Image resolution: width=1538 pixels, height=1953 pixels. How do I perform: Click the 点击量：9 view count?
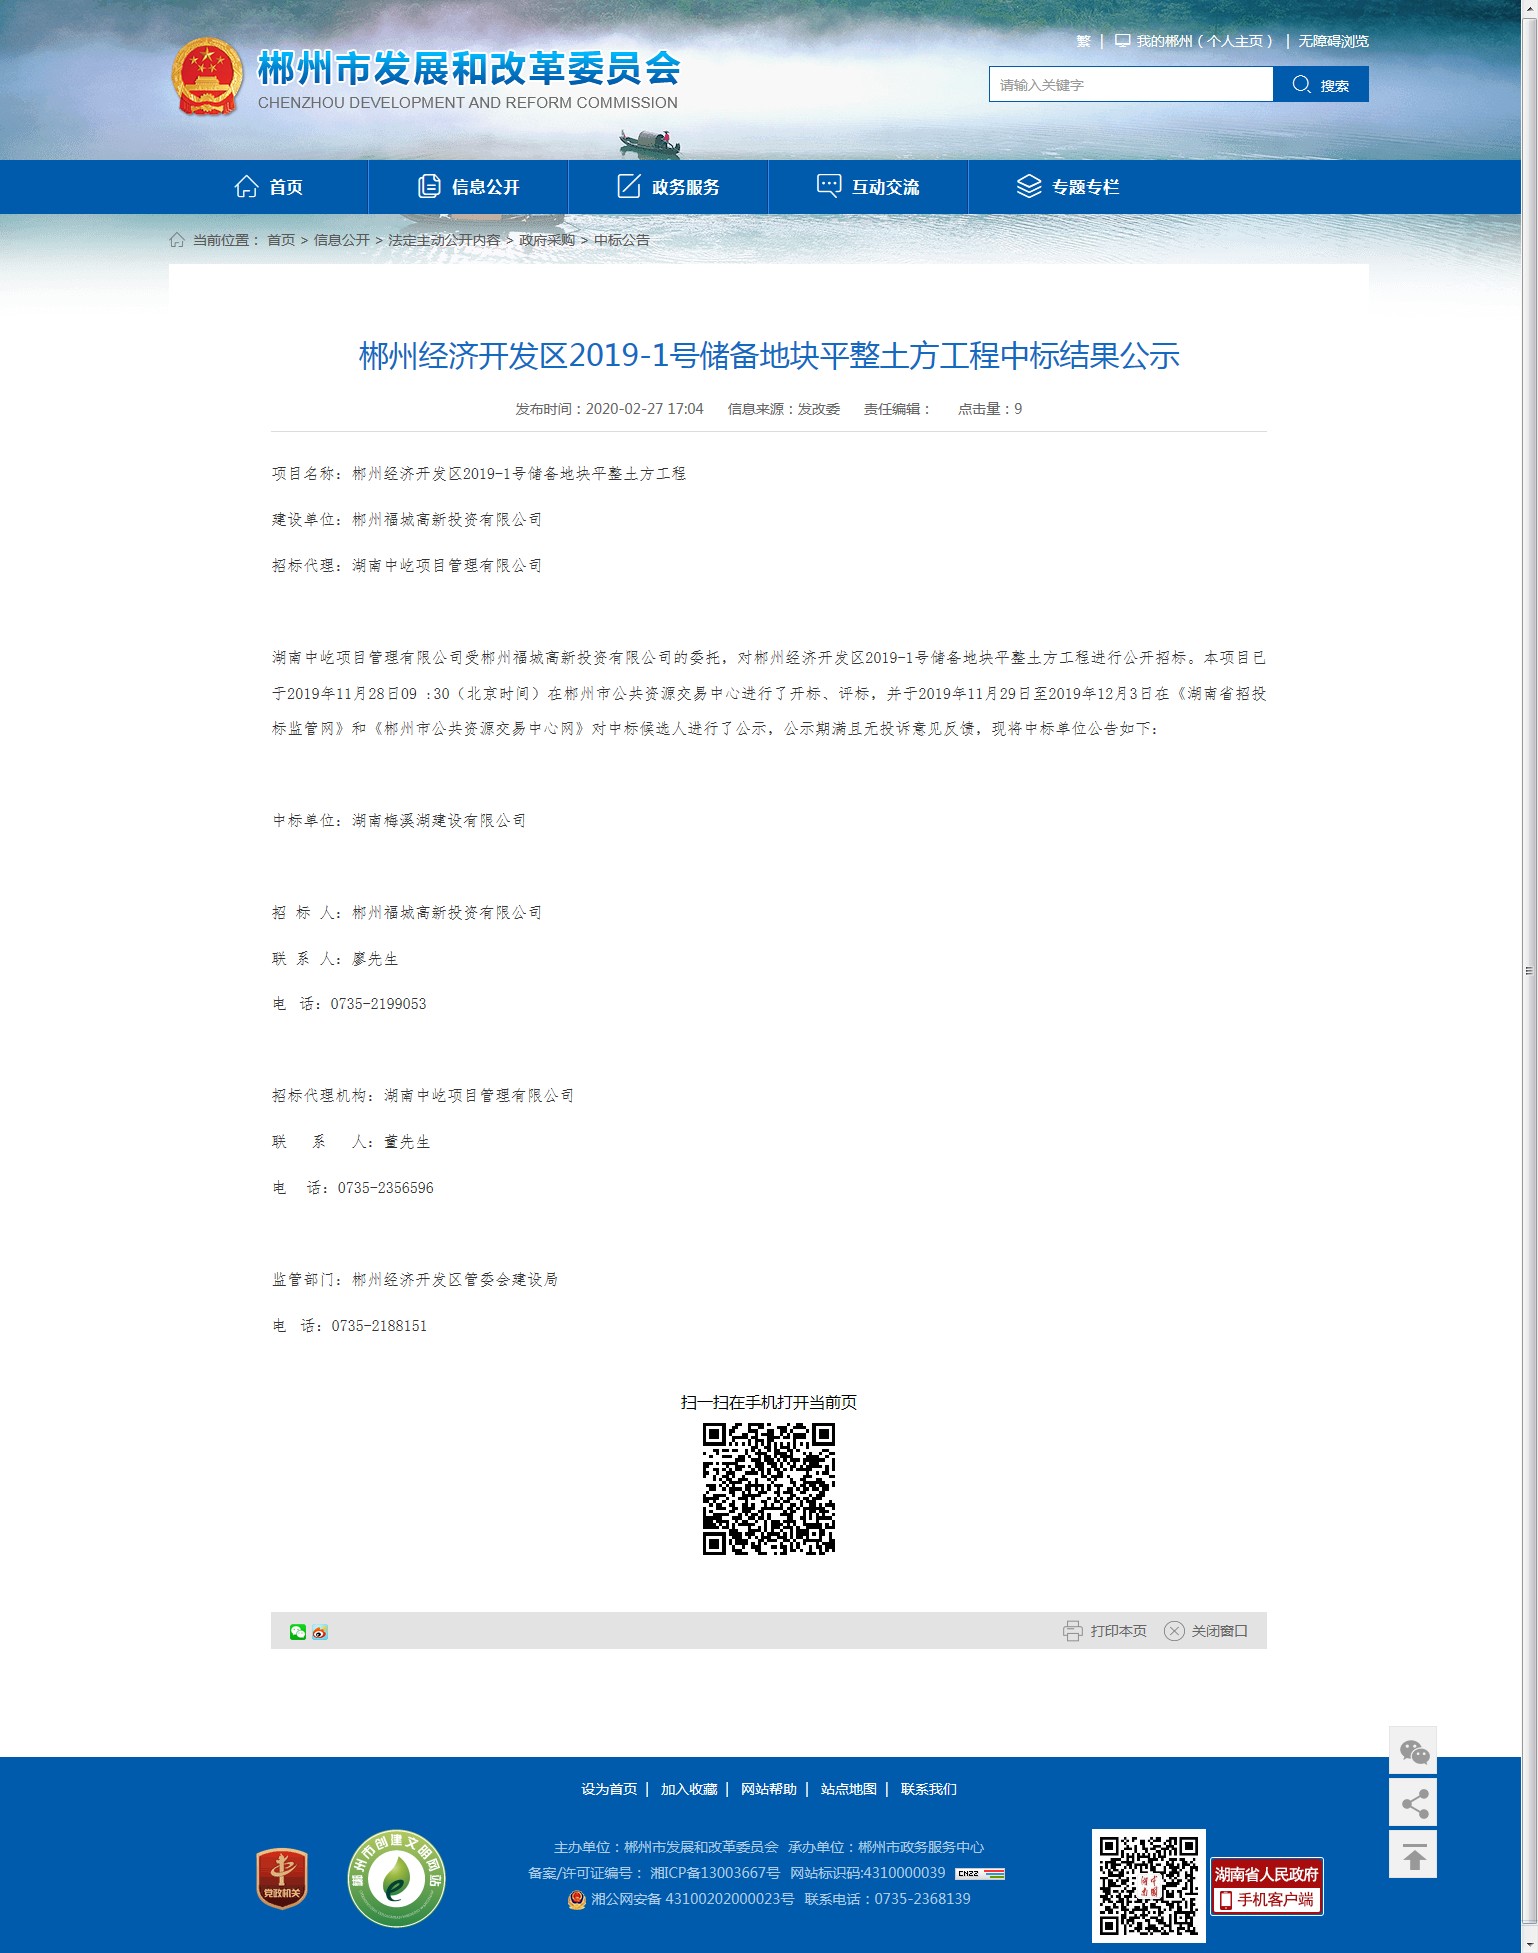(x=990, y=409)
